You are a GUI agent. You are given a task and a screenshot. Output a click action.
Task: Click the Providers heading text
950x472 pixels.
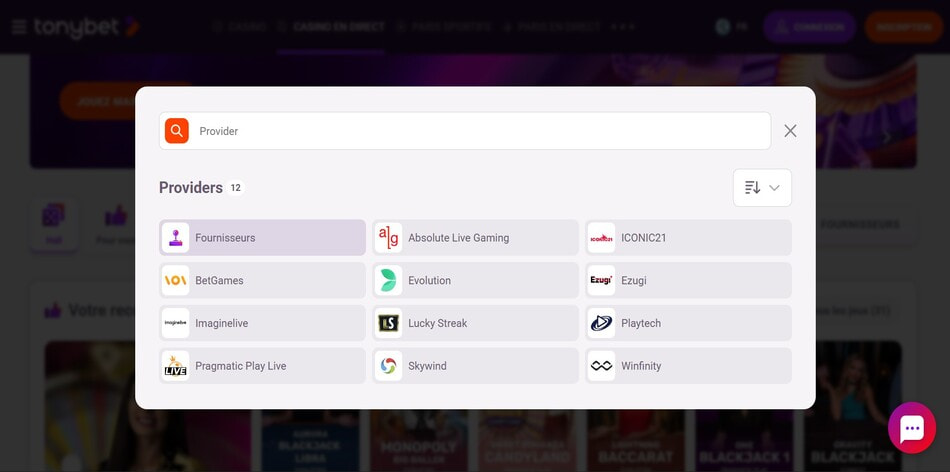[191, 188]
